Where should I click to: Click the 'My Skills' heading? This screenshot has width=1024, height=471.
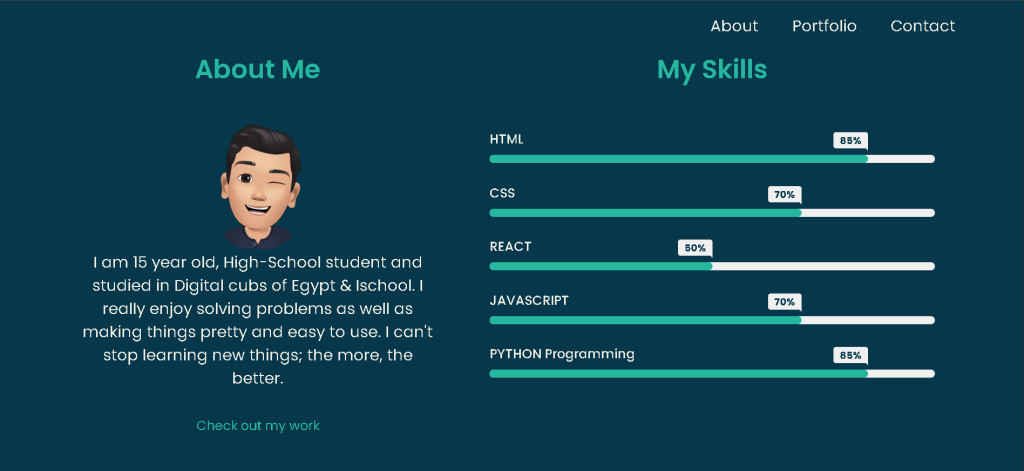coord(712,69)
